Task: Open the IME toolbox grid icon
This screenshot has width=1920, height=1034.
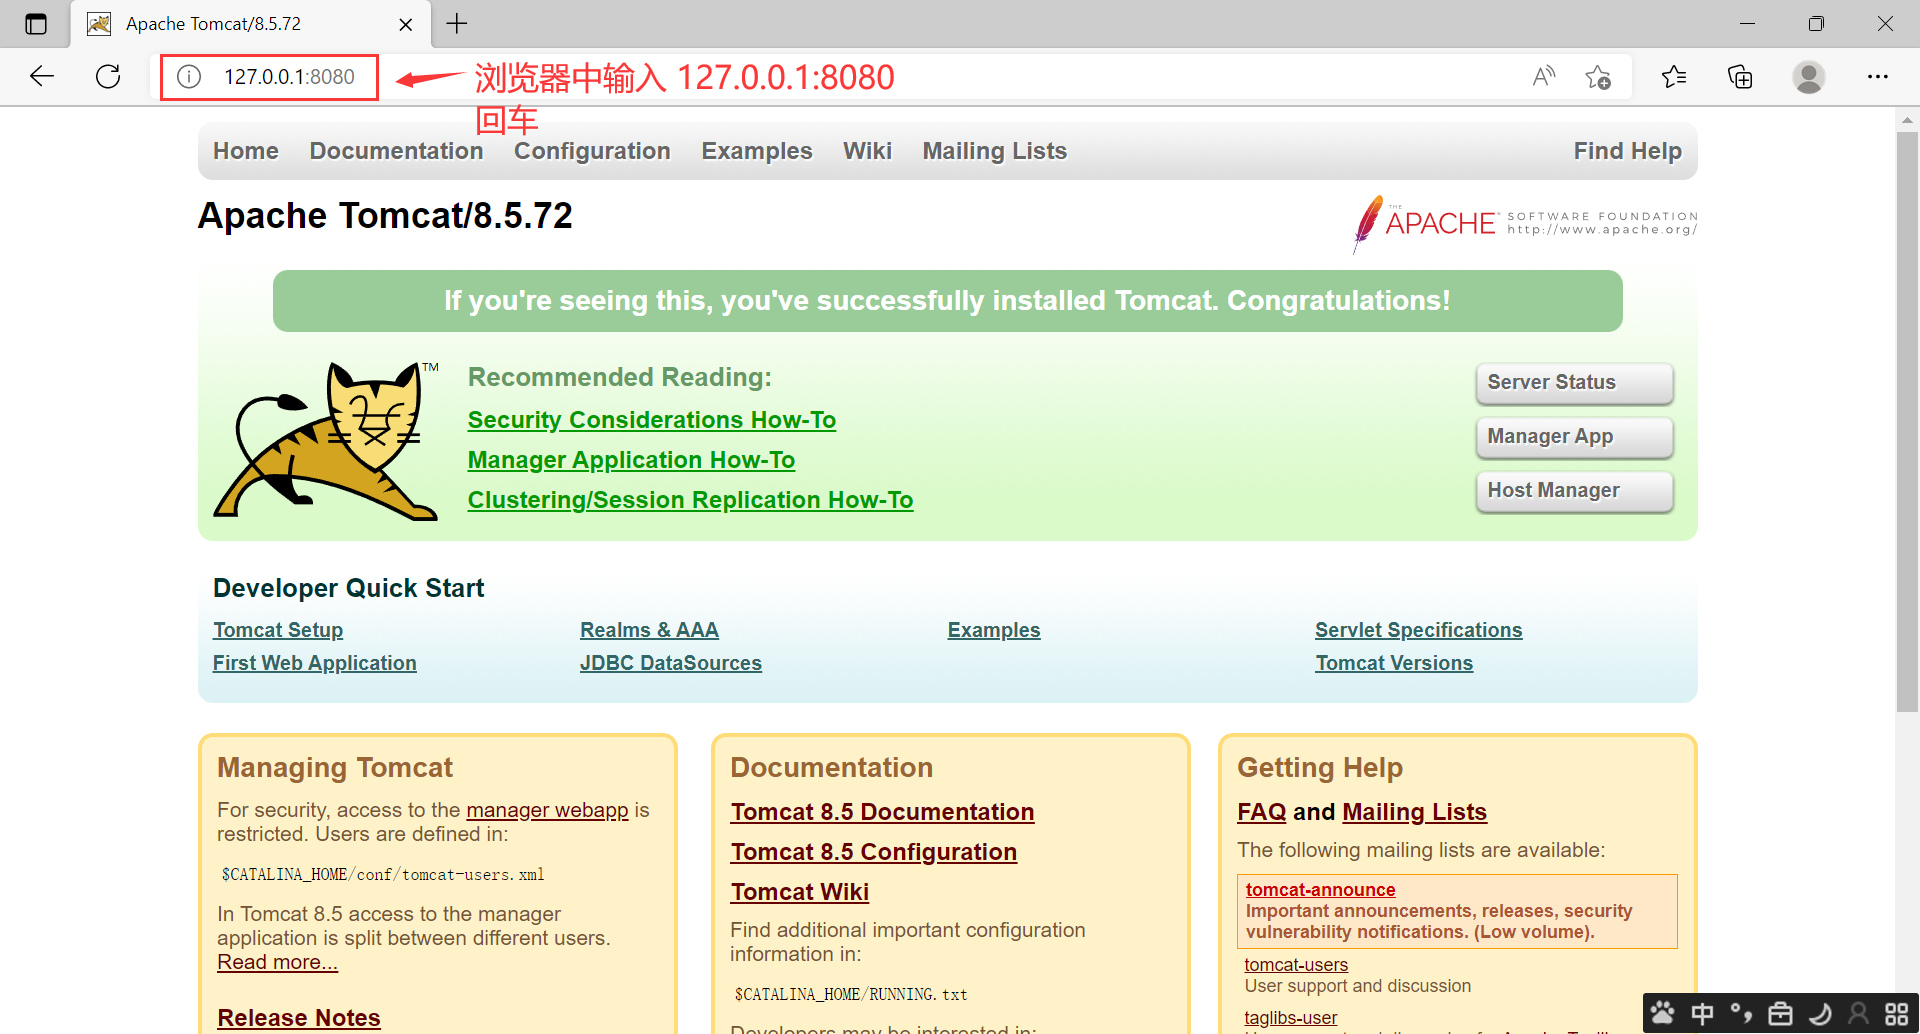Action: [x=1896, y=1014]
